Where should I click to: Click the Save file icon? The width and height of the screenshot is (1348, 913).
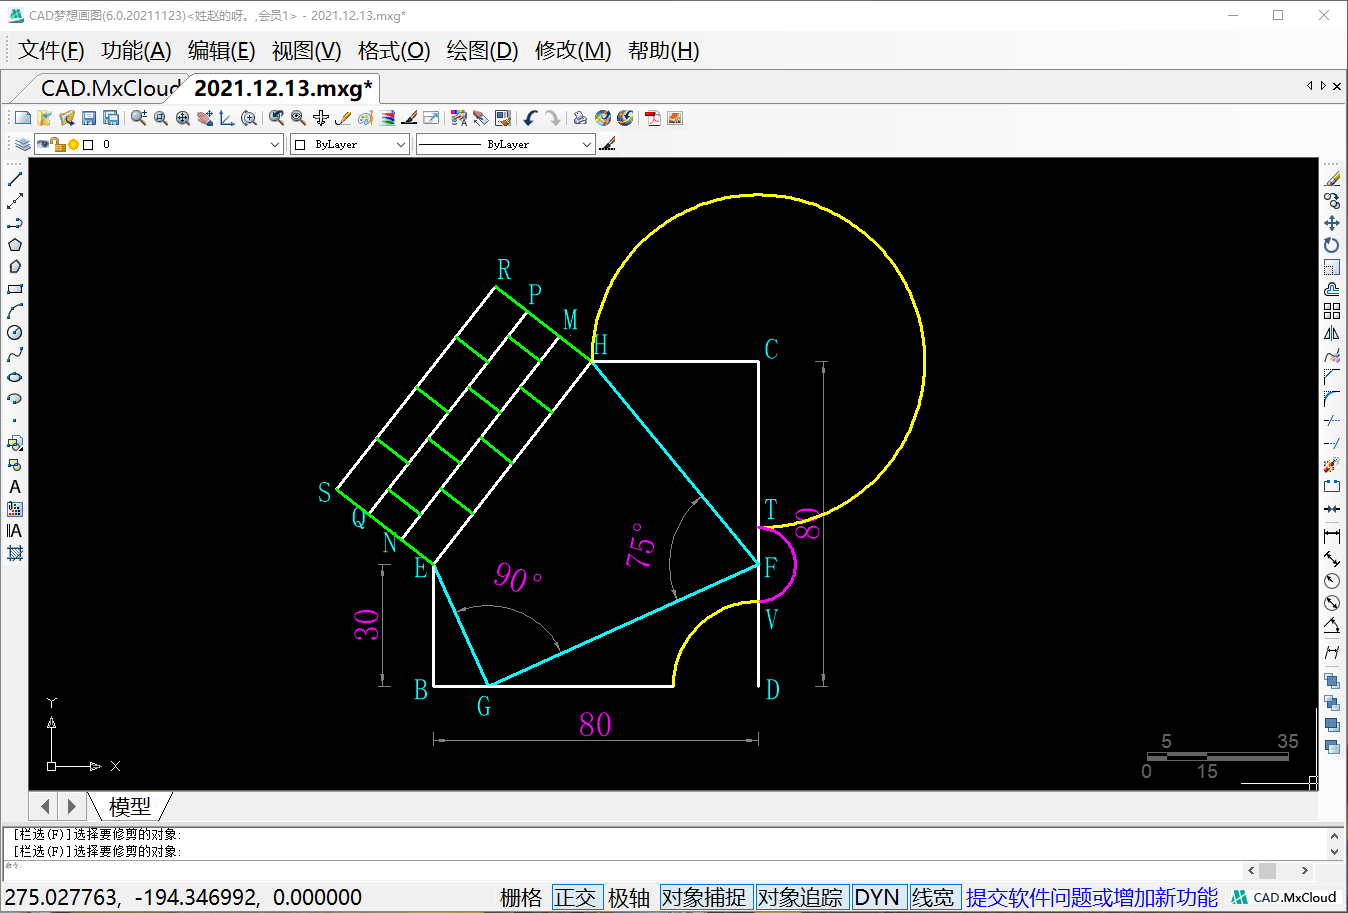[x=89, y=118]
